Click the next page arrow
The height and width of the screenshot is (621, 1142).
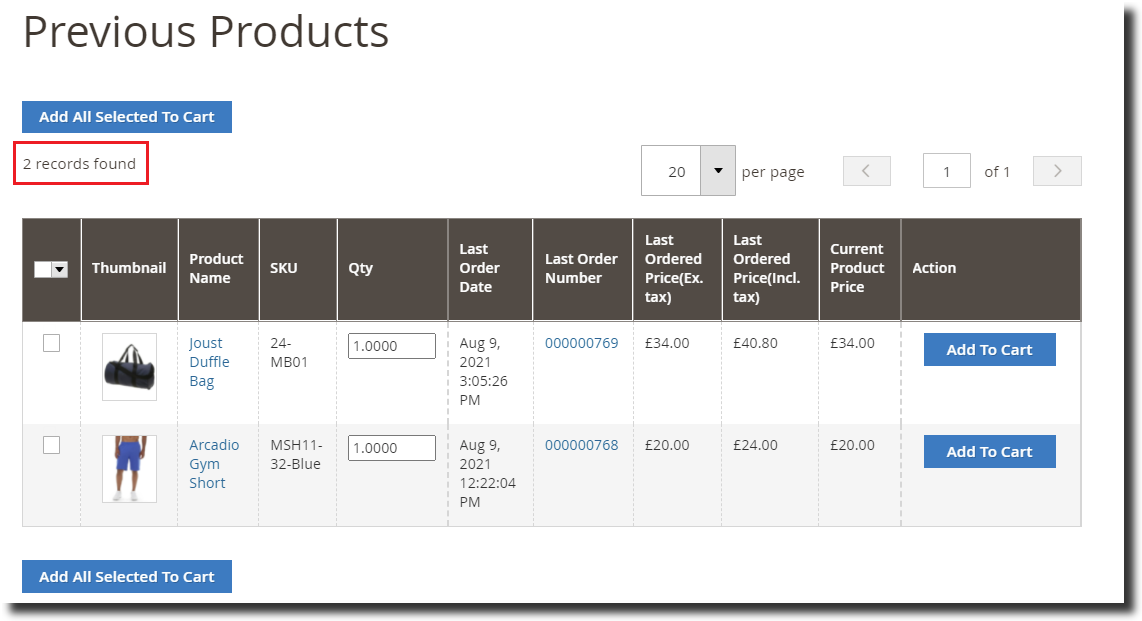point(1057,170)
